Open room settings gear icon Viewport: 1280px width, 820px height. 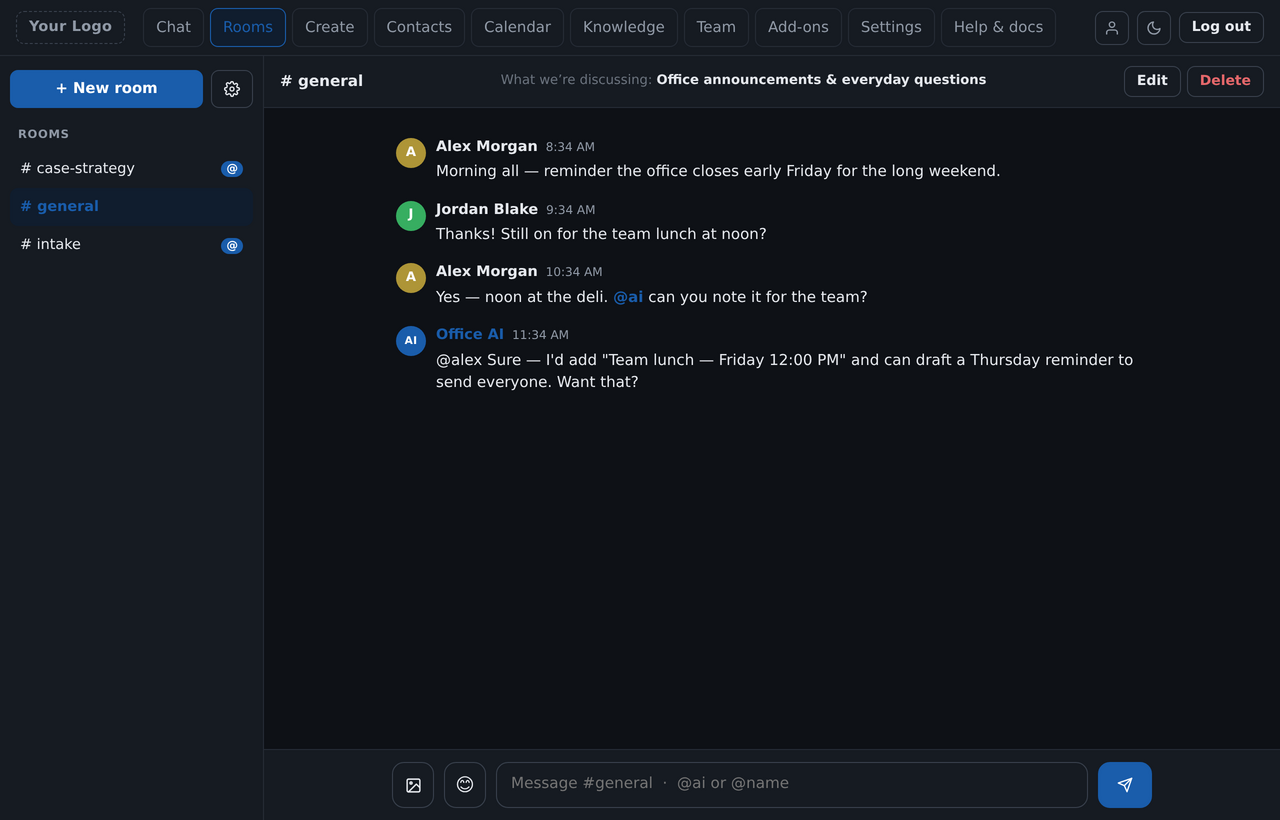tap(232, 89)
